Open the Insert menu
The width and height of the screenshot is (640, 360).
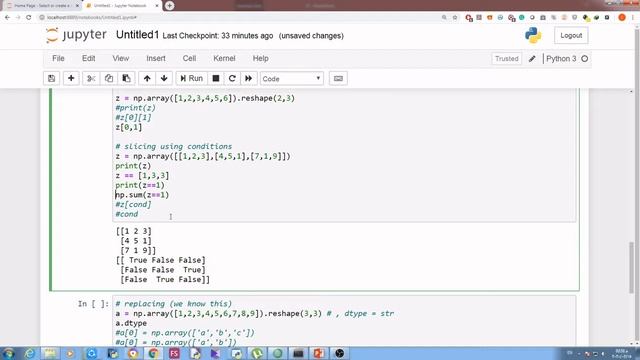156,58
